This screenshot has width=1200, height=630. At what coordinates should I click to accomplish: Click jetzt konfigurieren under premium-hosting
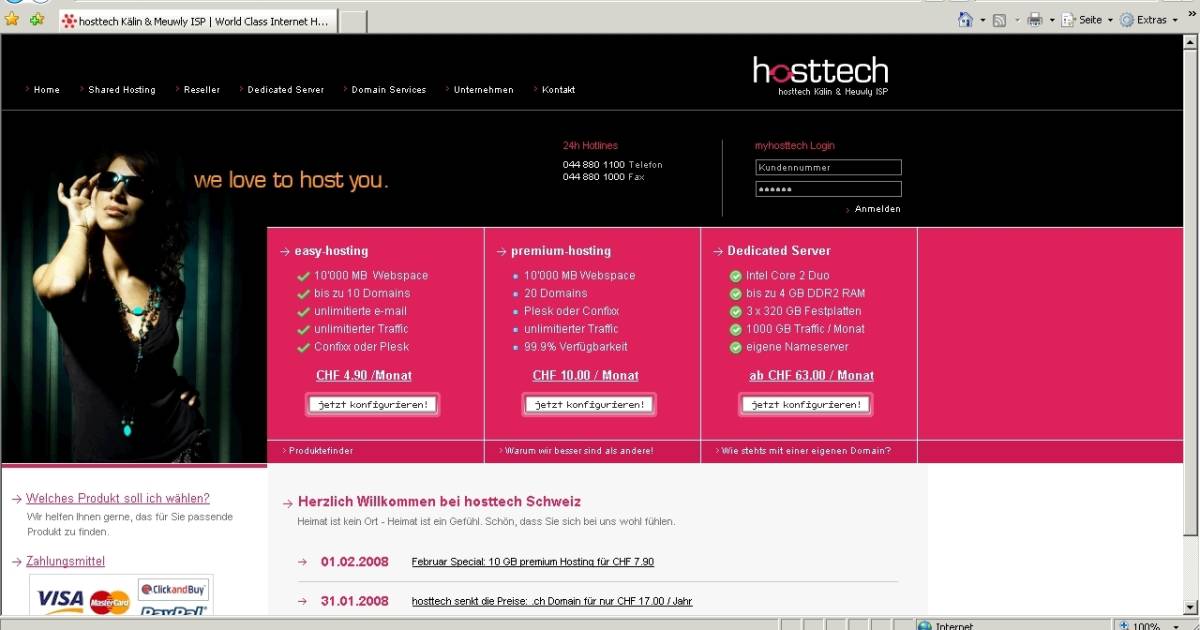[588, 404]
